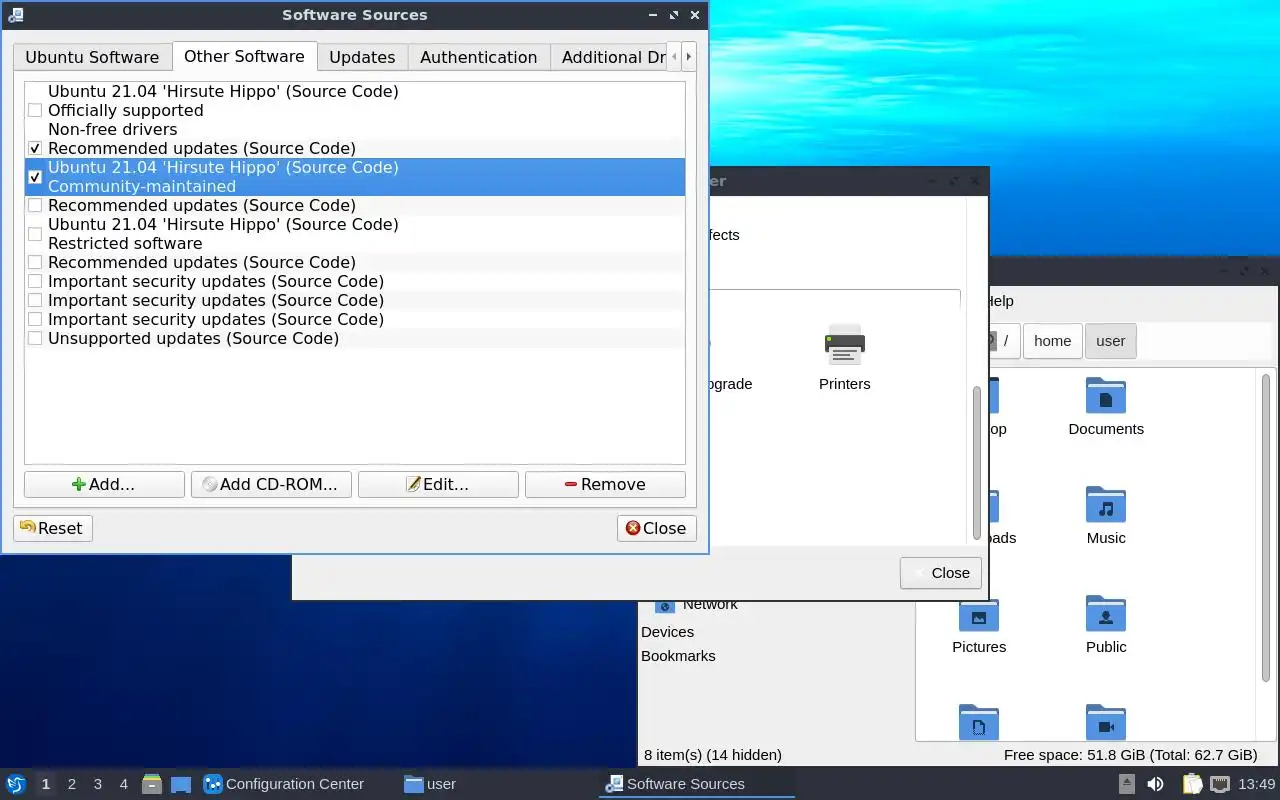Enable the Unsupported updates (Source Code) checkbox
The image size is (1280, 800).
pyautogui.click(x=35, y=338)
